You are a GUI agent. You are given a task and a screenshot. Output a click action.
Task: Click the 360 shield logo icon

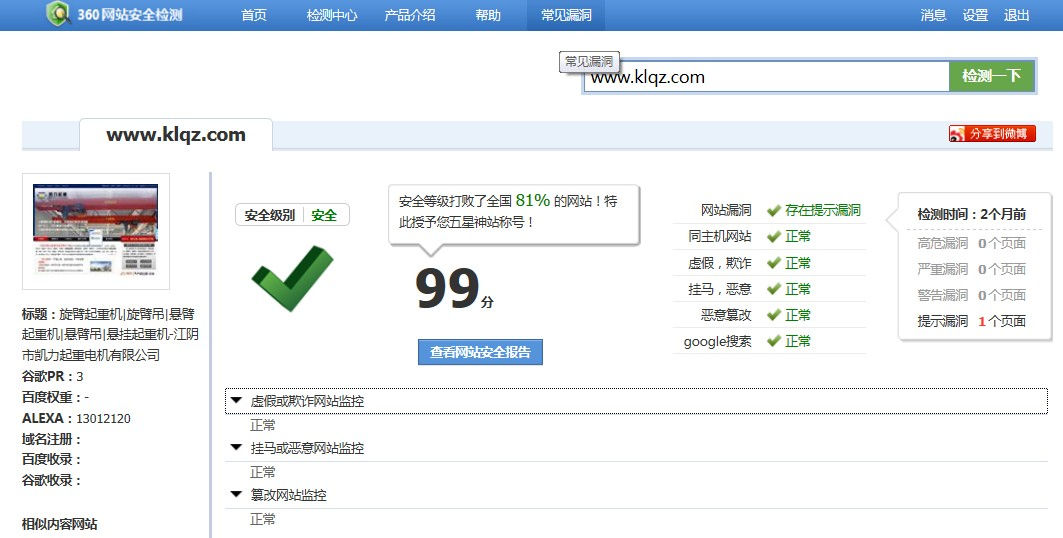(59, 14)
